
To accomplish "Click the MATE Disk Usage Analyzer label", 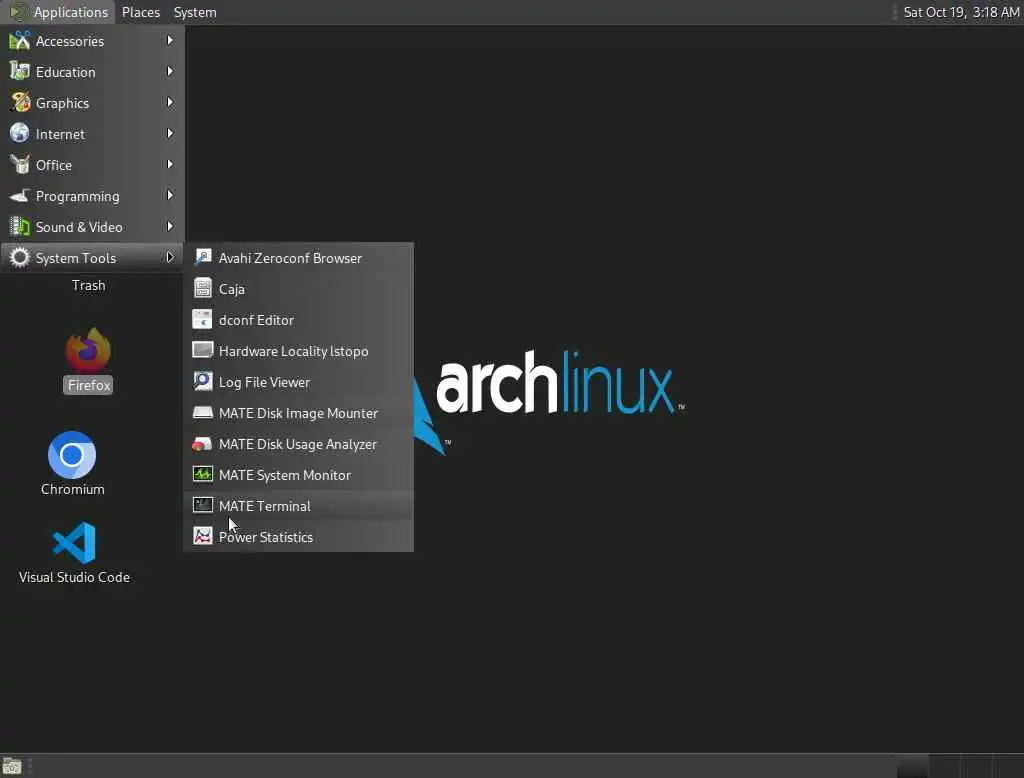I will tap(298, 444).
